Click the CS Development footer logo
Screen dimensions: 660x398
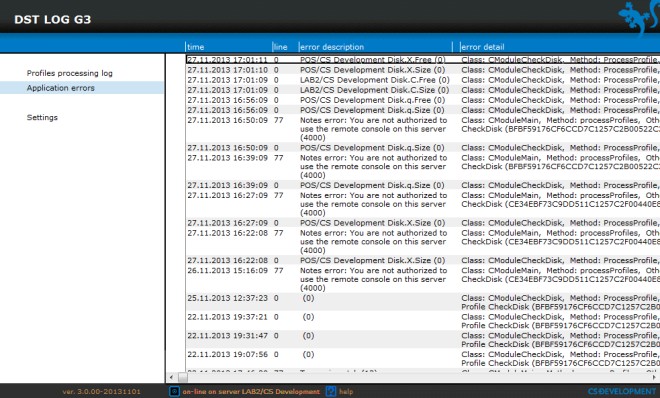[623, 392]
